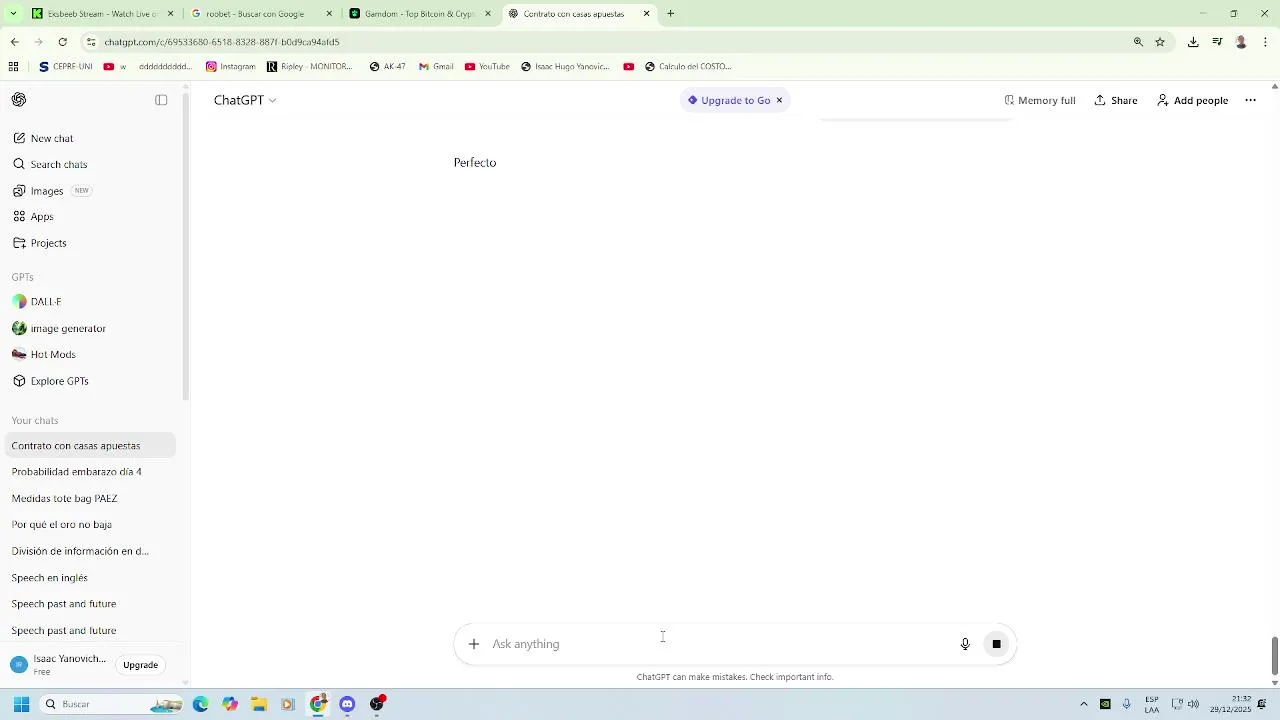Click the taskbar Buscar search box
Viewport: 1280px width, 720px height.
coord(110,704)
